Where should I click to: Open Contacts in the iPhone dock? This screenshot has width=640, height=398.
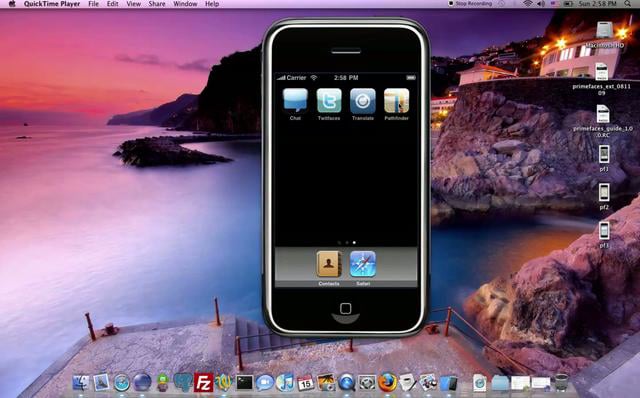point(329,264)
